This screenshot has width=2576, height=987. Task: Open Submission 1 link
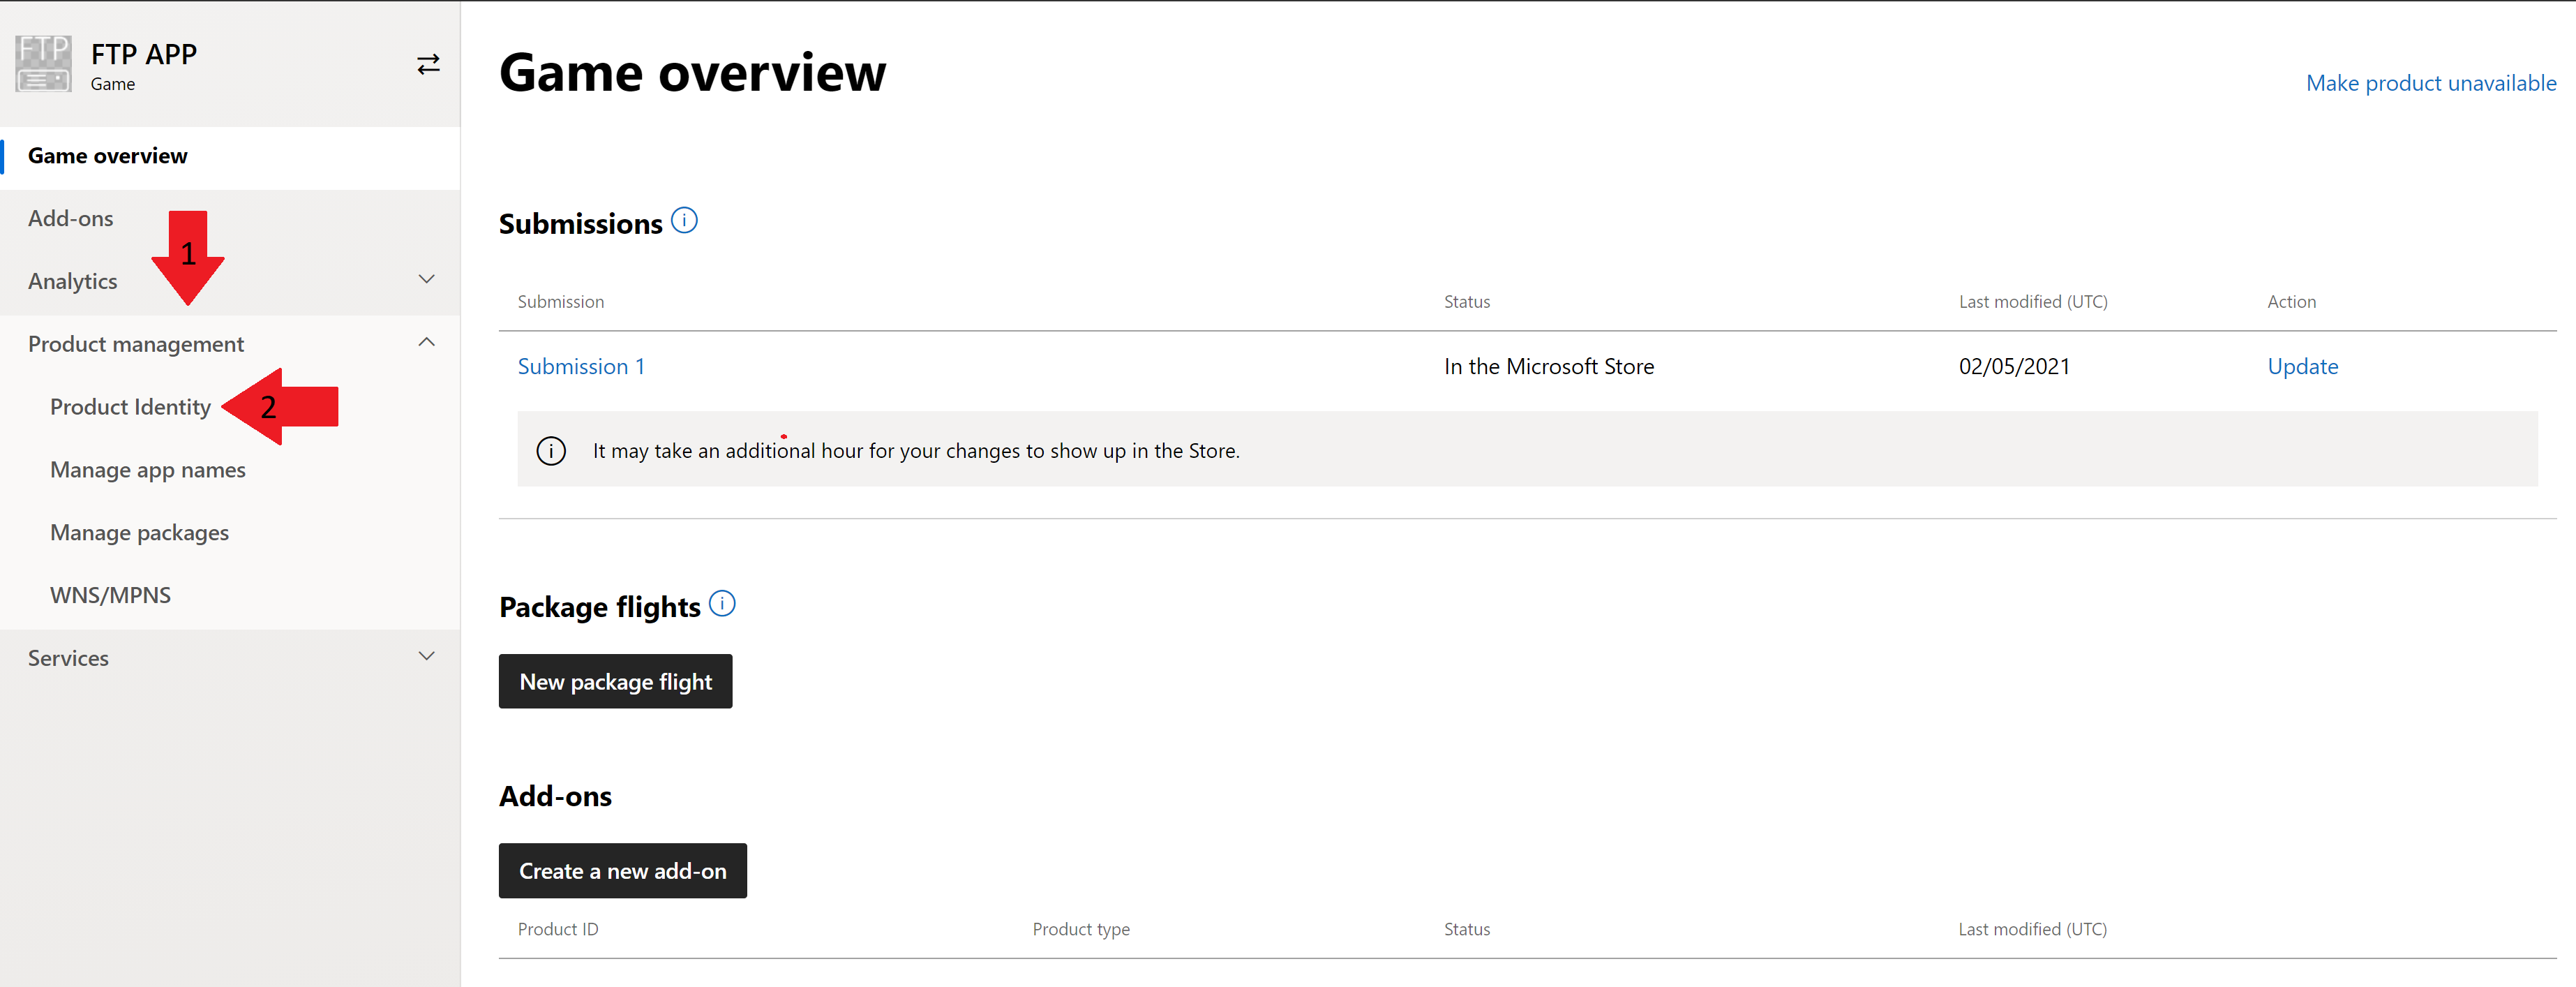click(x=581, y=367)
